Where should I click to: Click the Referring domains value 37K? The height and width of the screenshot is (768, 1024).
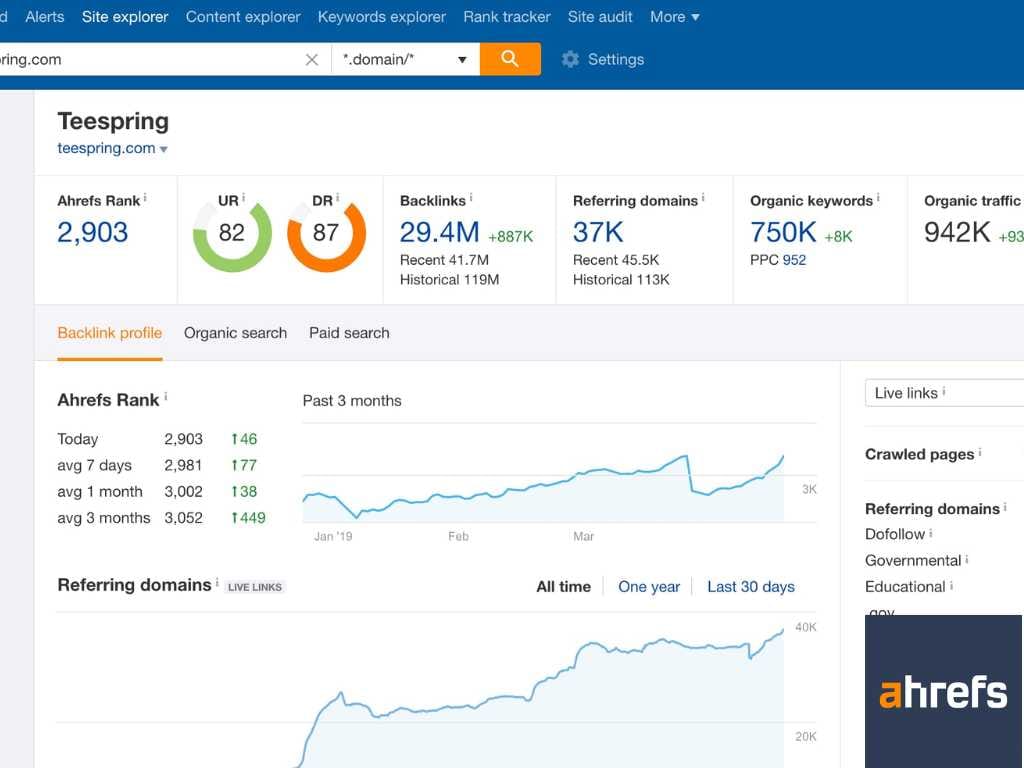click(x=598, y=232)
